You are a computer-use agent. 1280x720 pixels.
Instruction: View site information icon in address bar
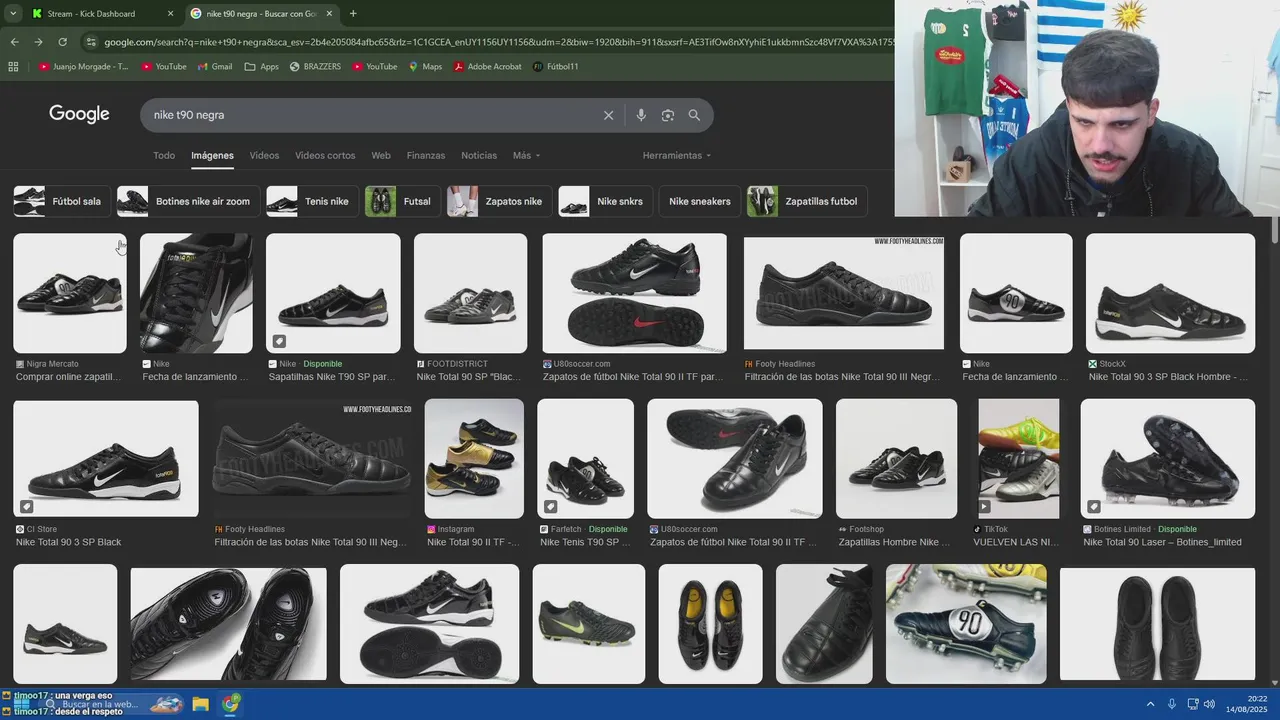[91, 42]
